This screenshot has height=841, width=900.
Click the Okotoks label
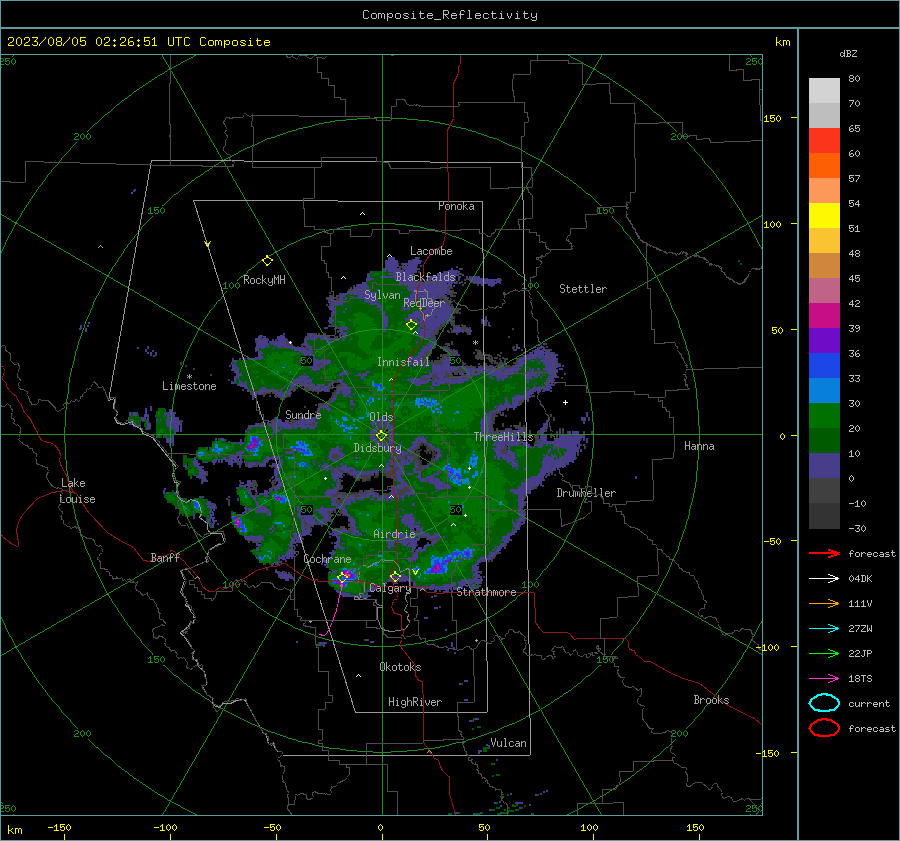400,667
